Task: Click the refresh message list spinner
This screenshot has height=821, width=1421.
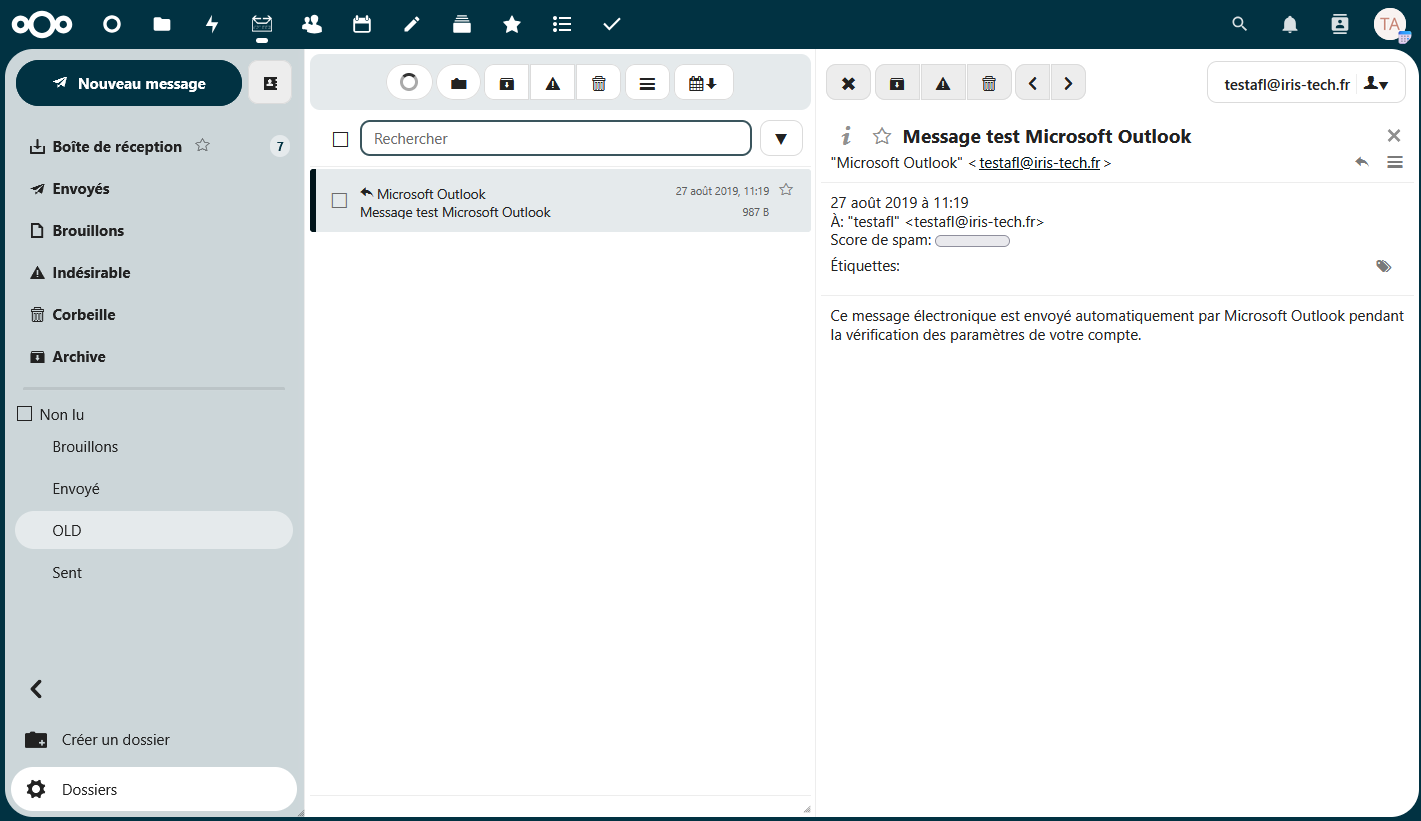Action: [x=409, y=83]
